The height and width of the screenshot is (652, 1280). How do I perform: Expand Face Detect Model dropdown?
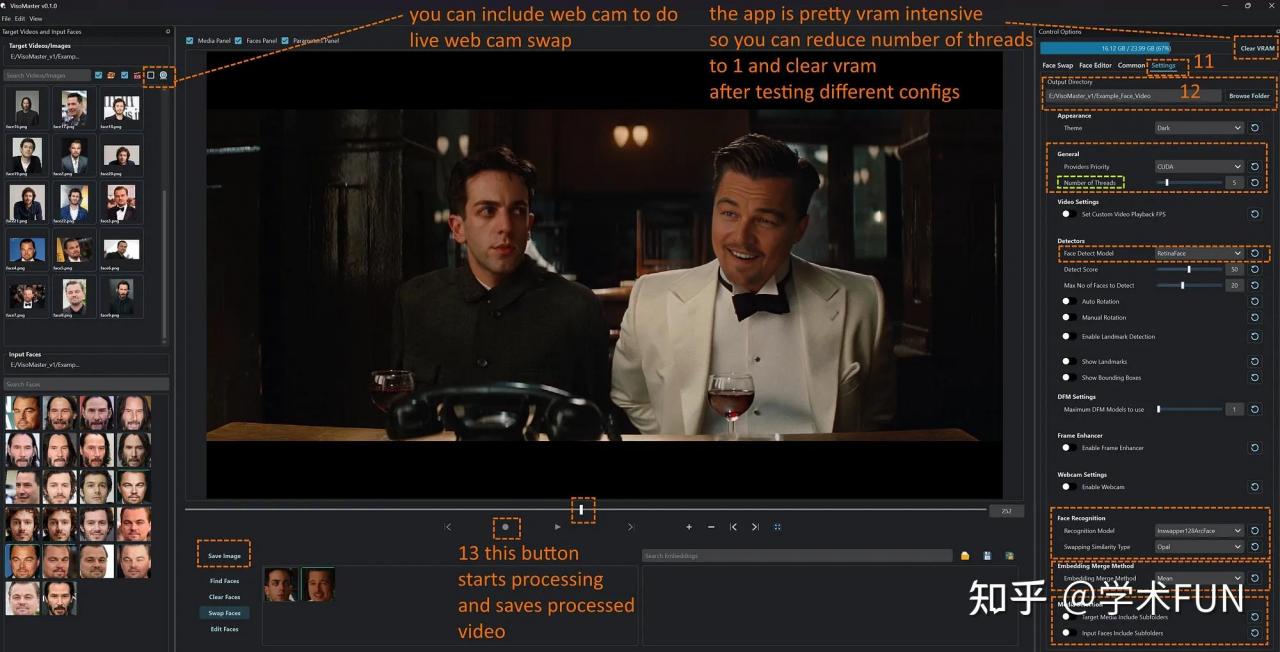click(x=1199, y=253)
